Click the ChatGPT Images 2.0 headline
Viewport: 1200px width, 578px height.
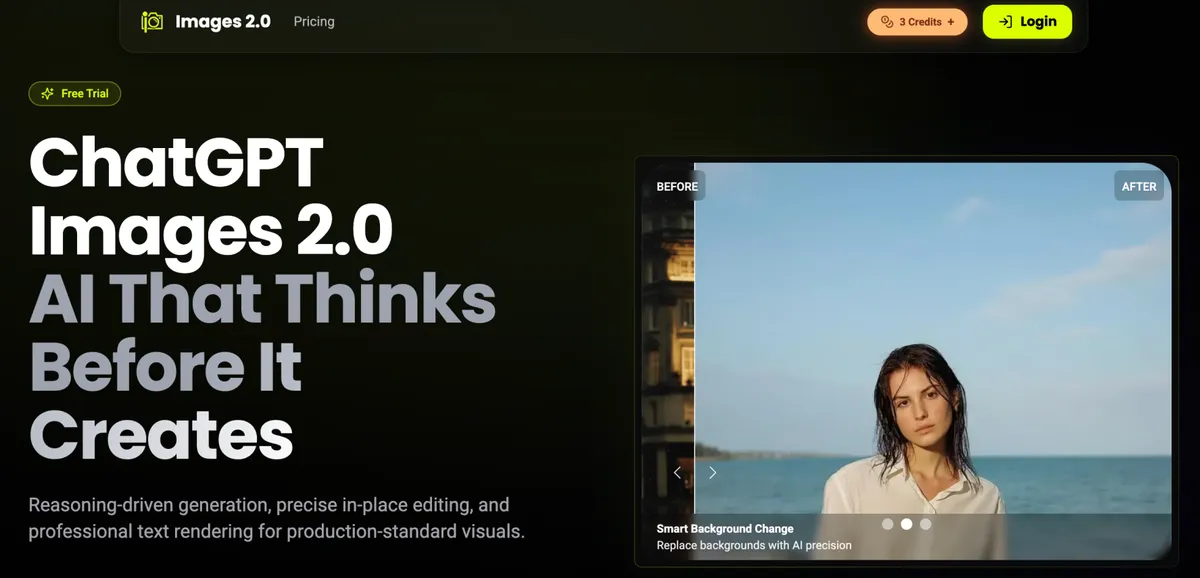pyautogui.click(x=211, y=197)
